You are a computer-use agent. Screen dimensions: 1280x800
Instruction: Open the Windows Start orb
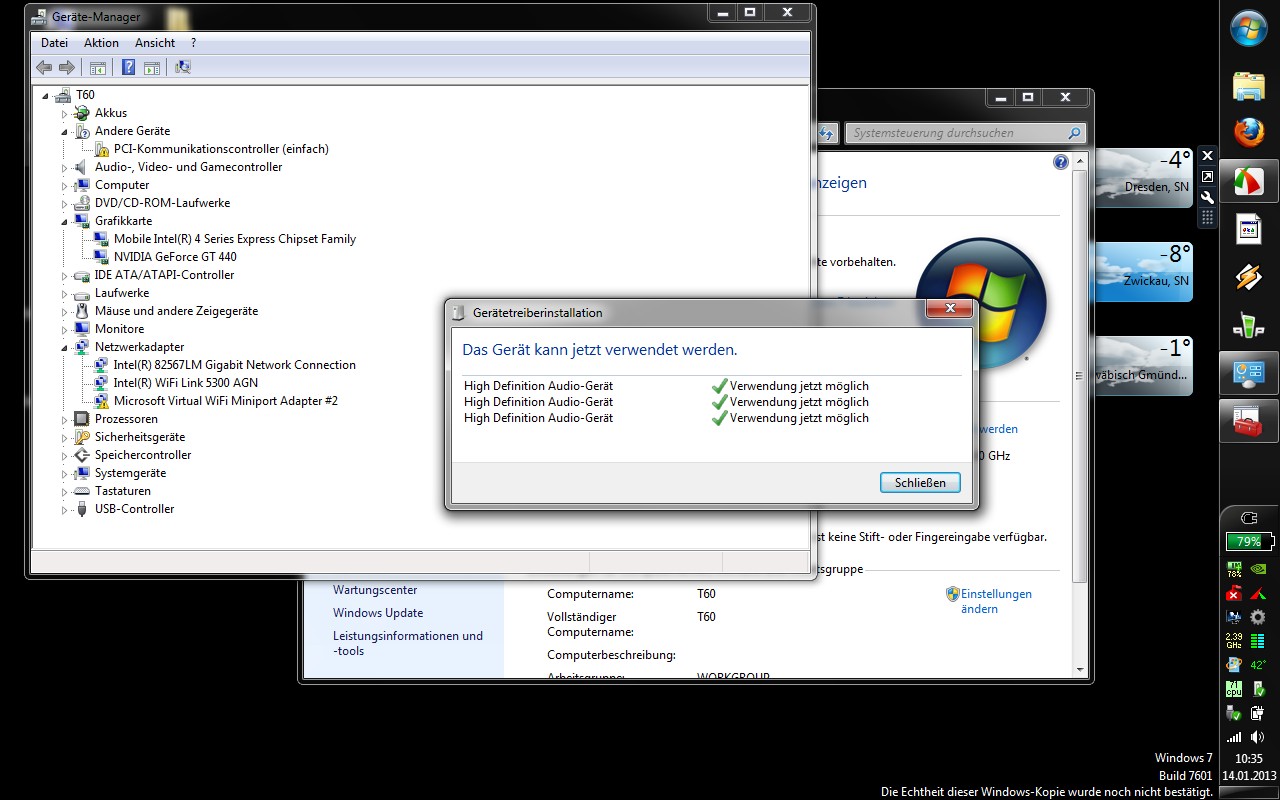point(1249,28)
